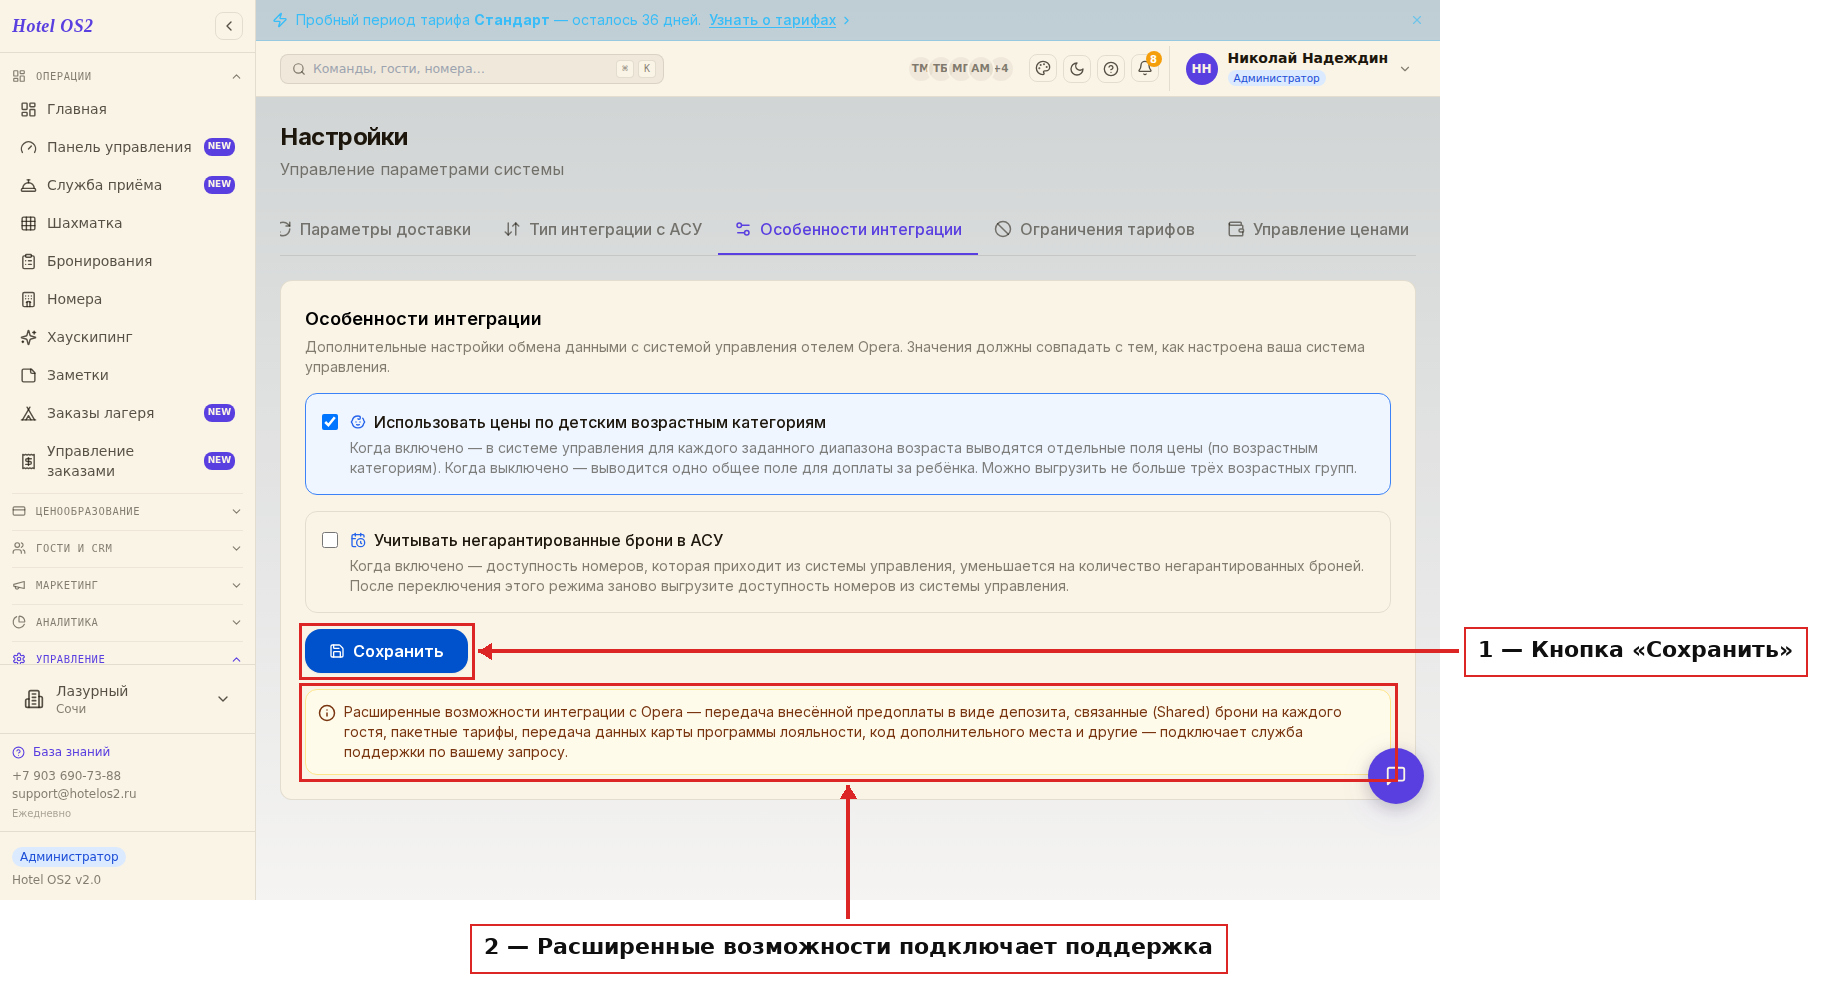Open the color theme palette icon
1831x997 pixels.
tap(1043, 69)
